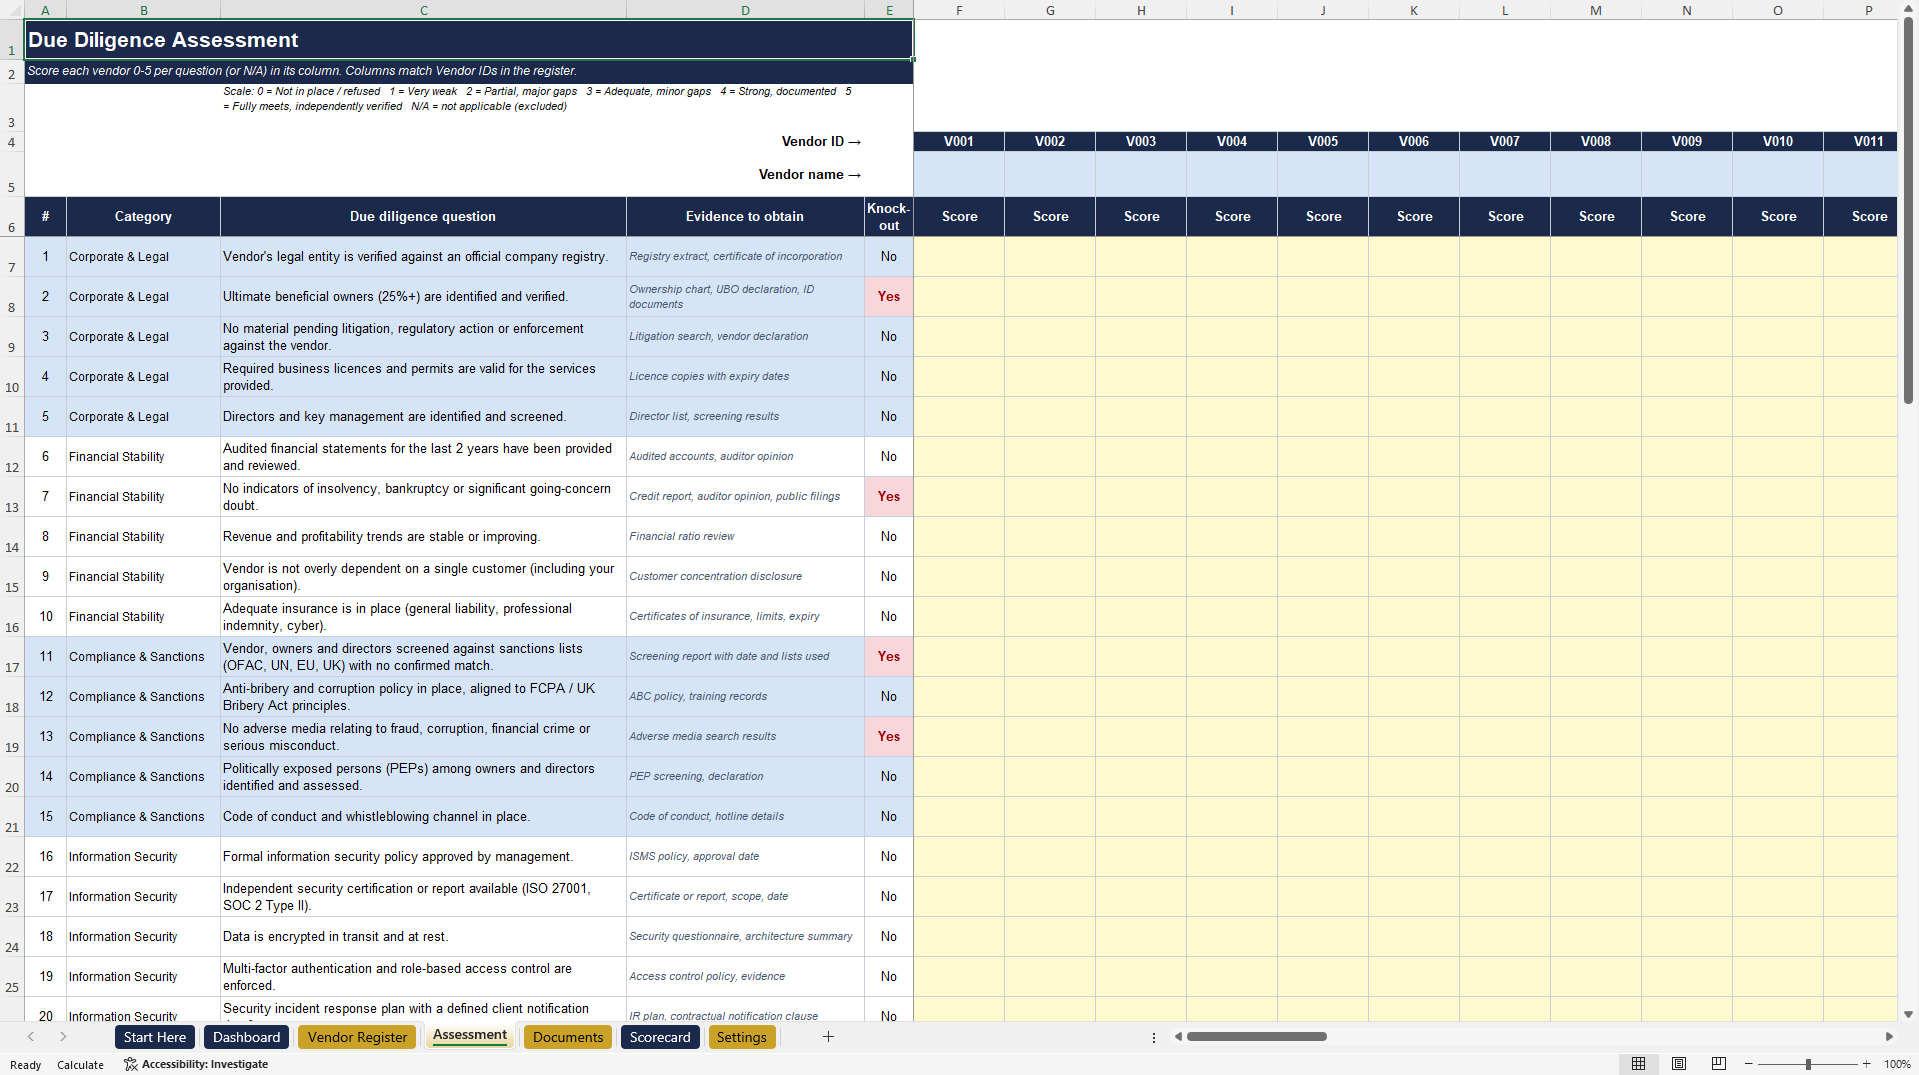This screenshot has width=1919, height=1075.
Task: Click the Evidence to obtain header
Action: tap(745, 216)
